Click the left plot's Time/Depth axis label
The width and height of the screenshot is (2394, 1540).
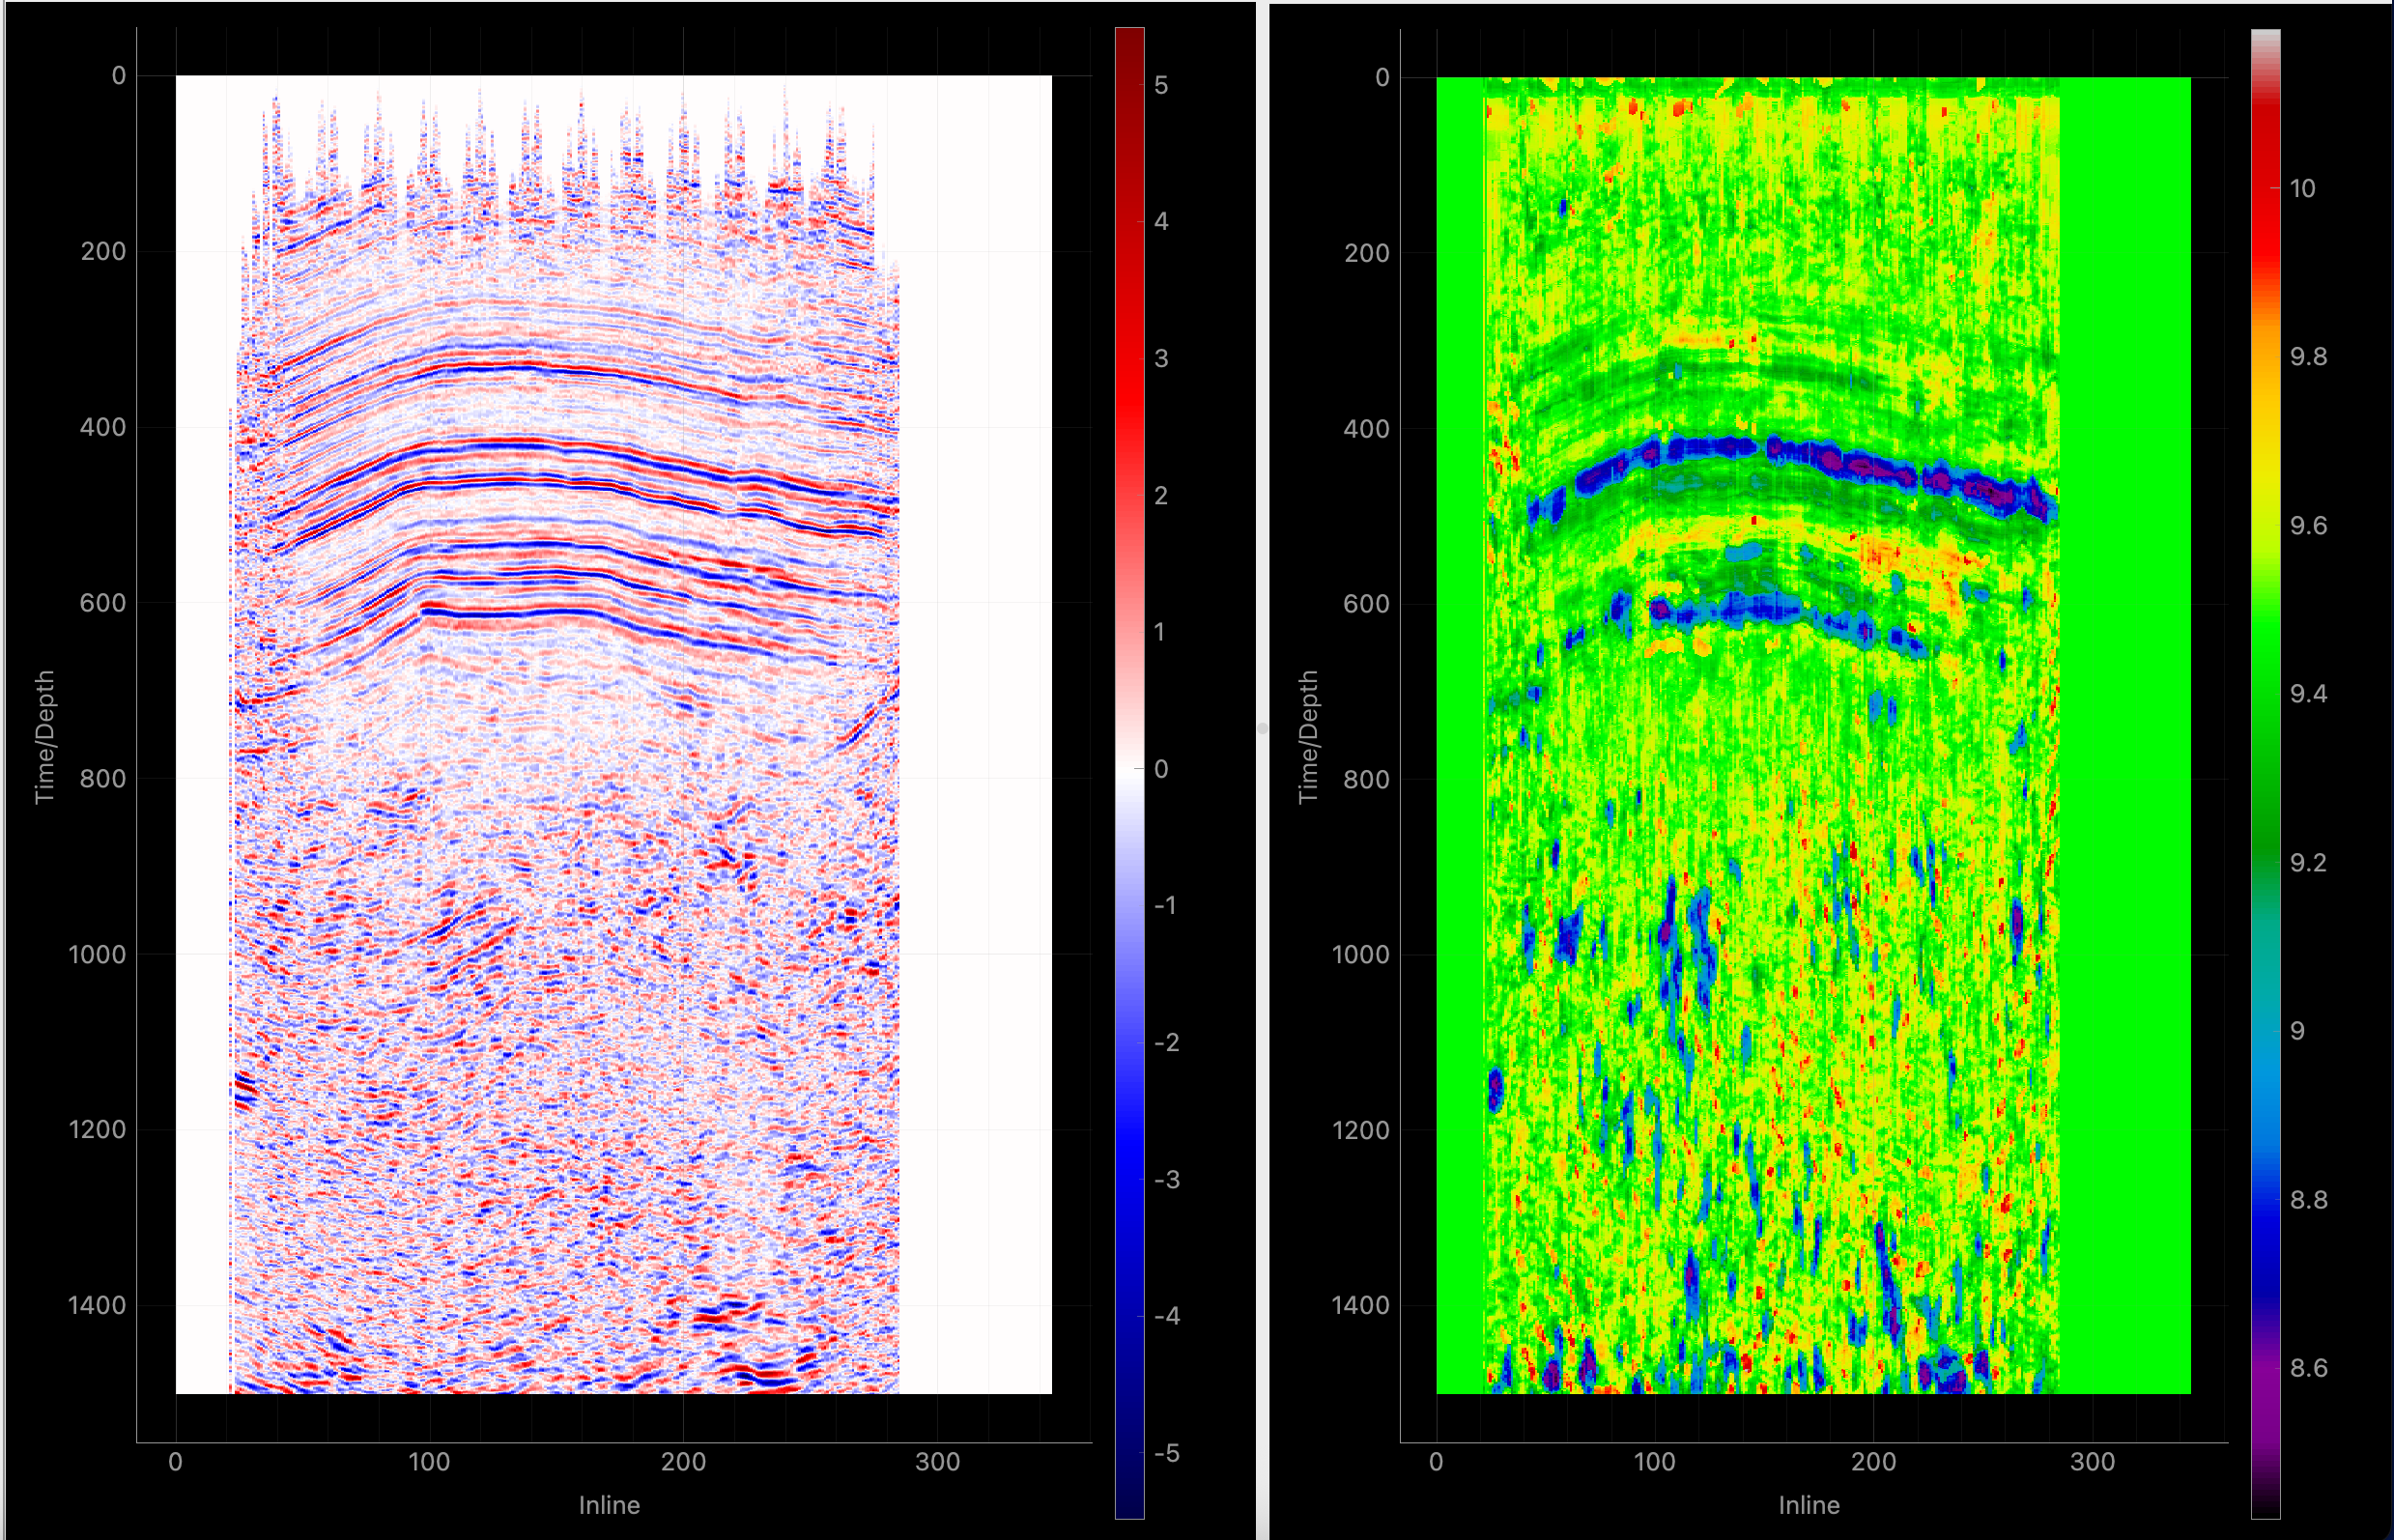44,736
